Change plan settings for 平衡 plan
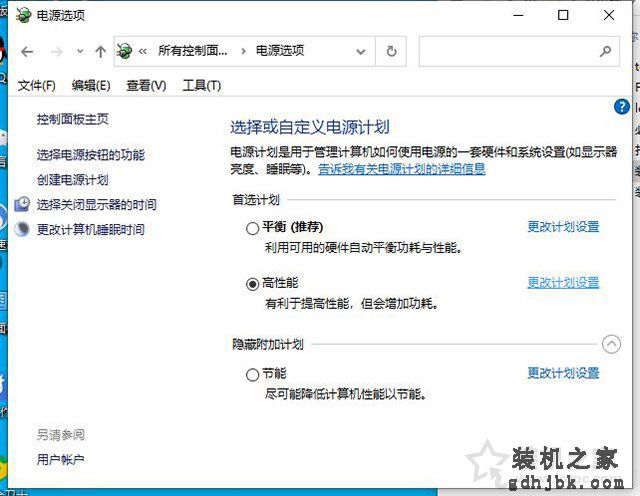This screenshot has width=640, height=496. (563, 227)
